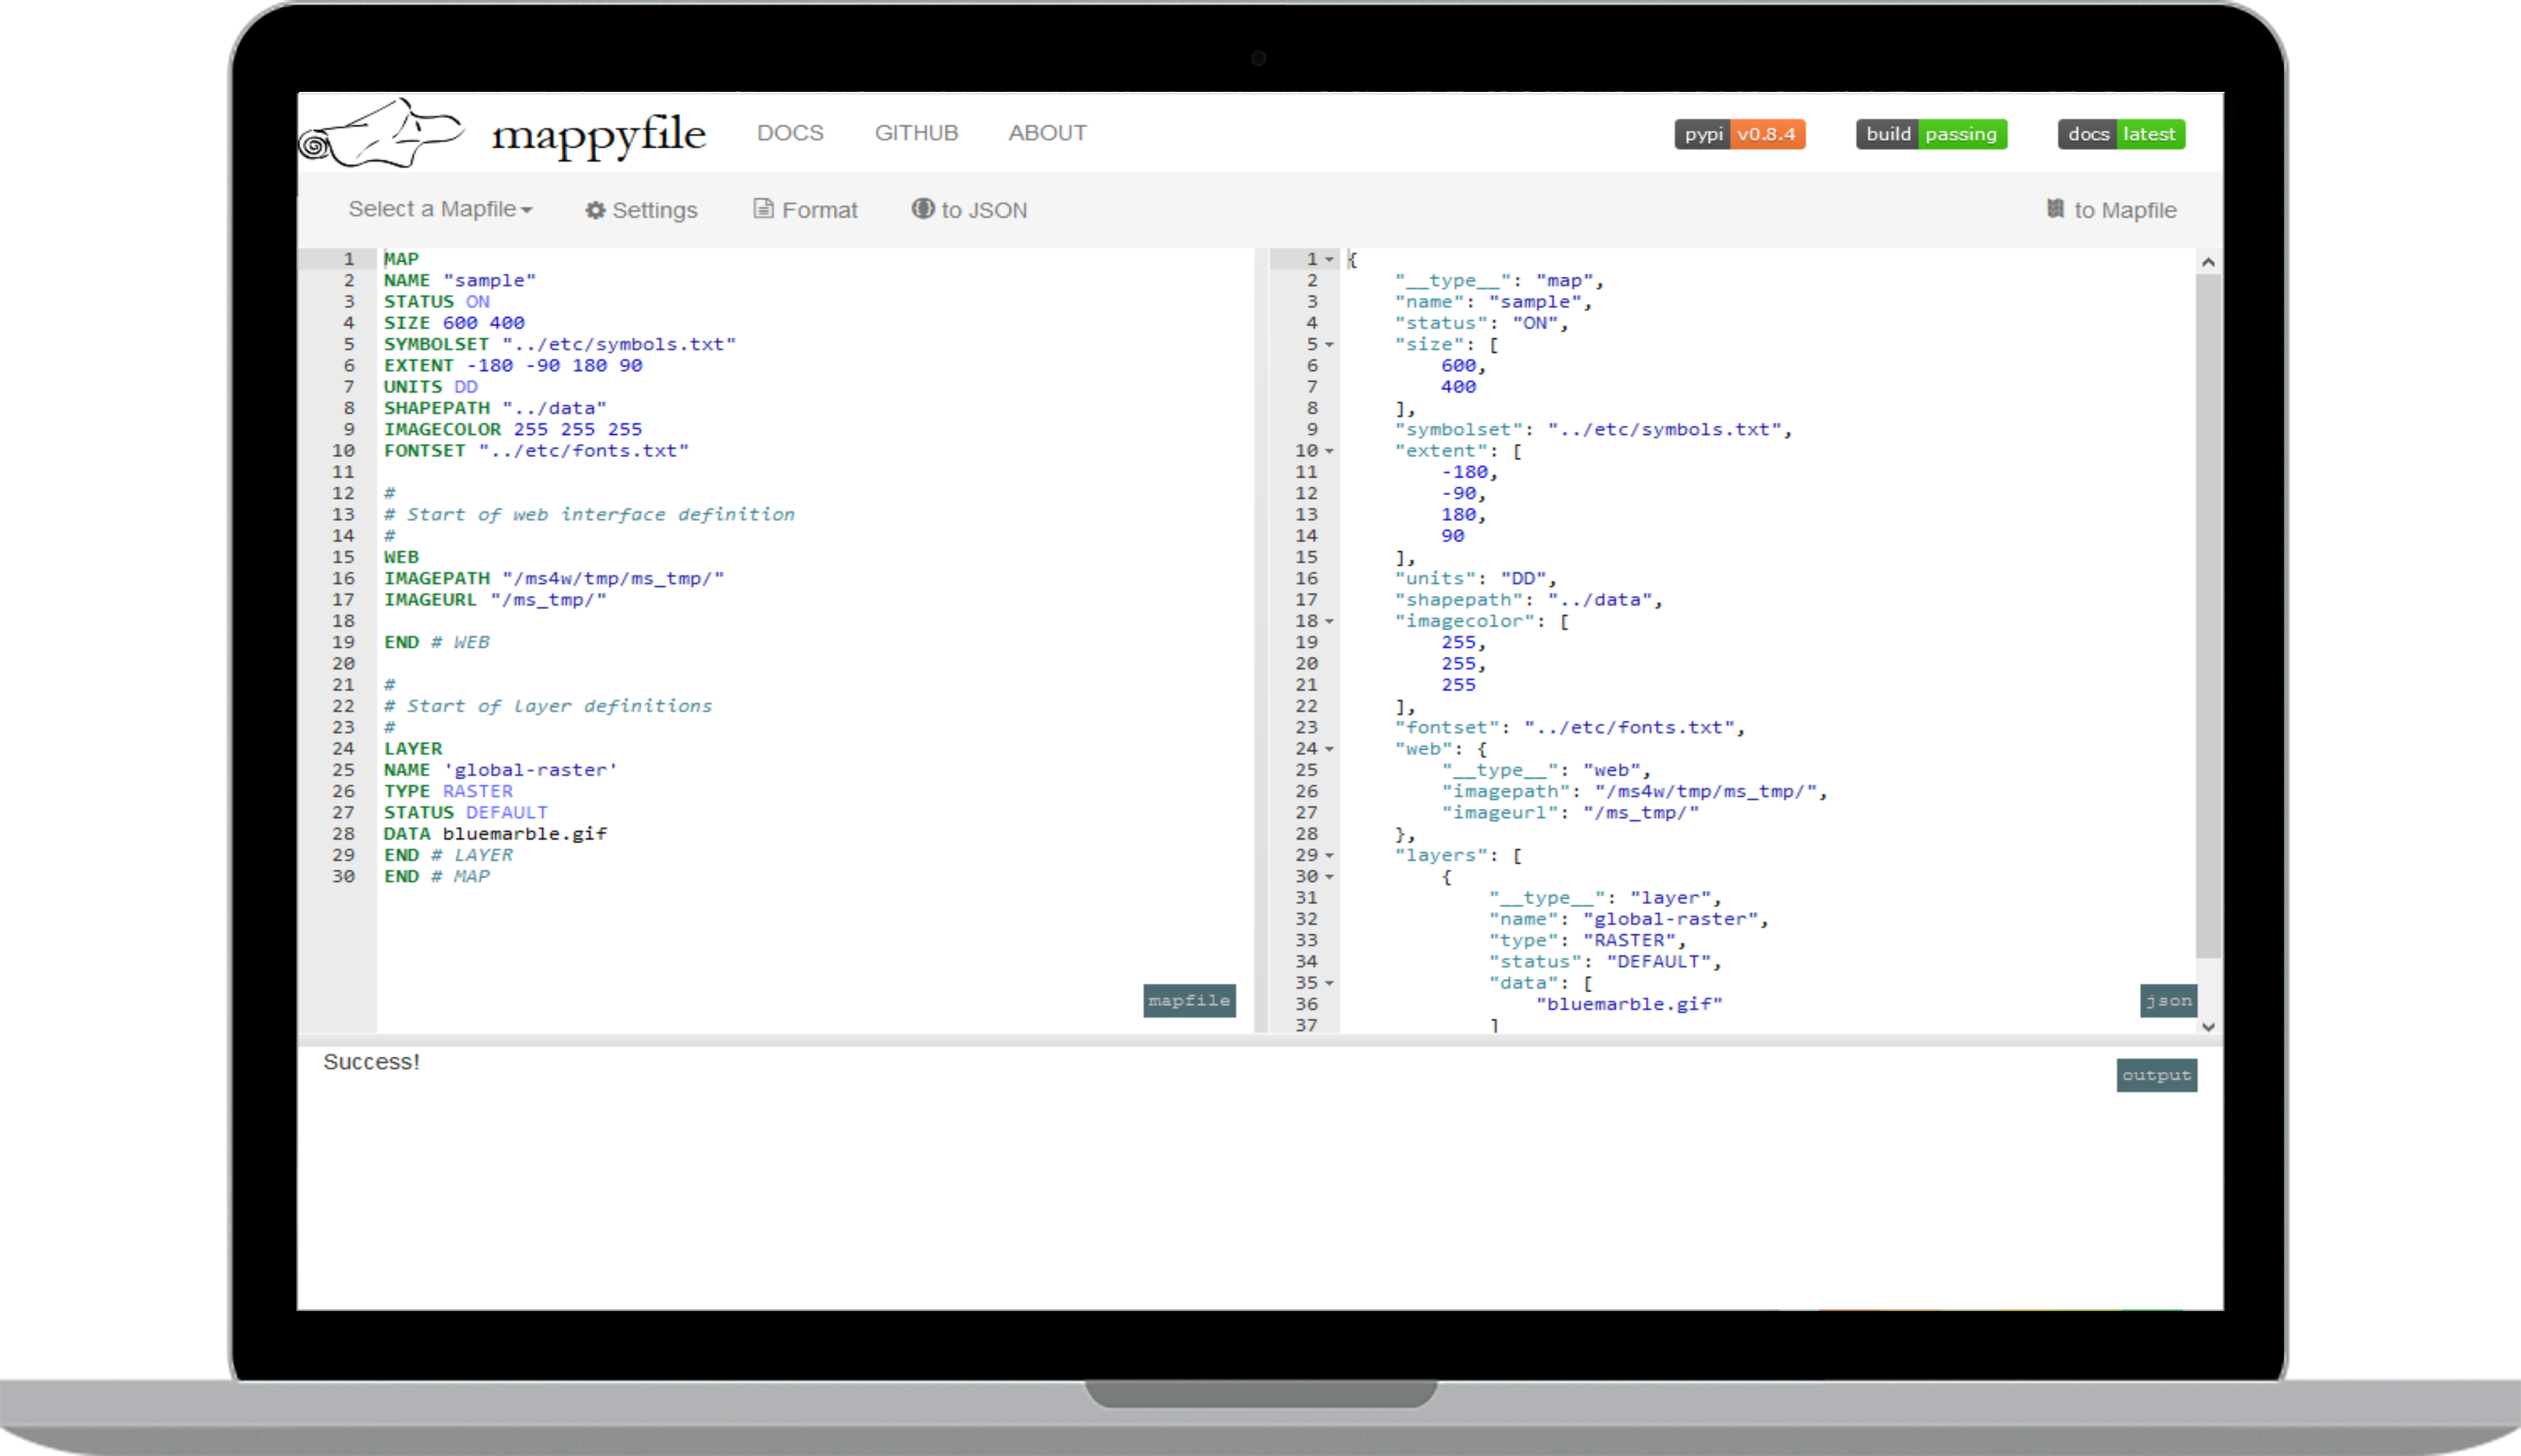Click "imagepath" line in JSON editor
This screenshot has height=1456, width=2521.
(x=1635, y=792)
